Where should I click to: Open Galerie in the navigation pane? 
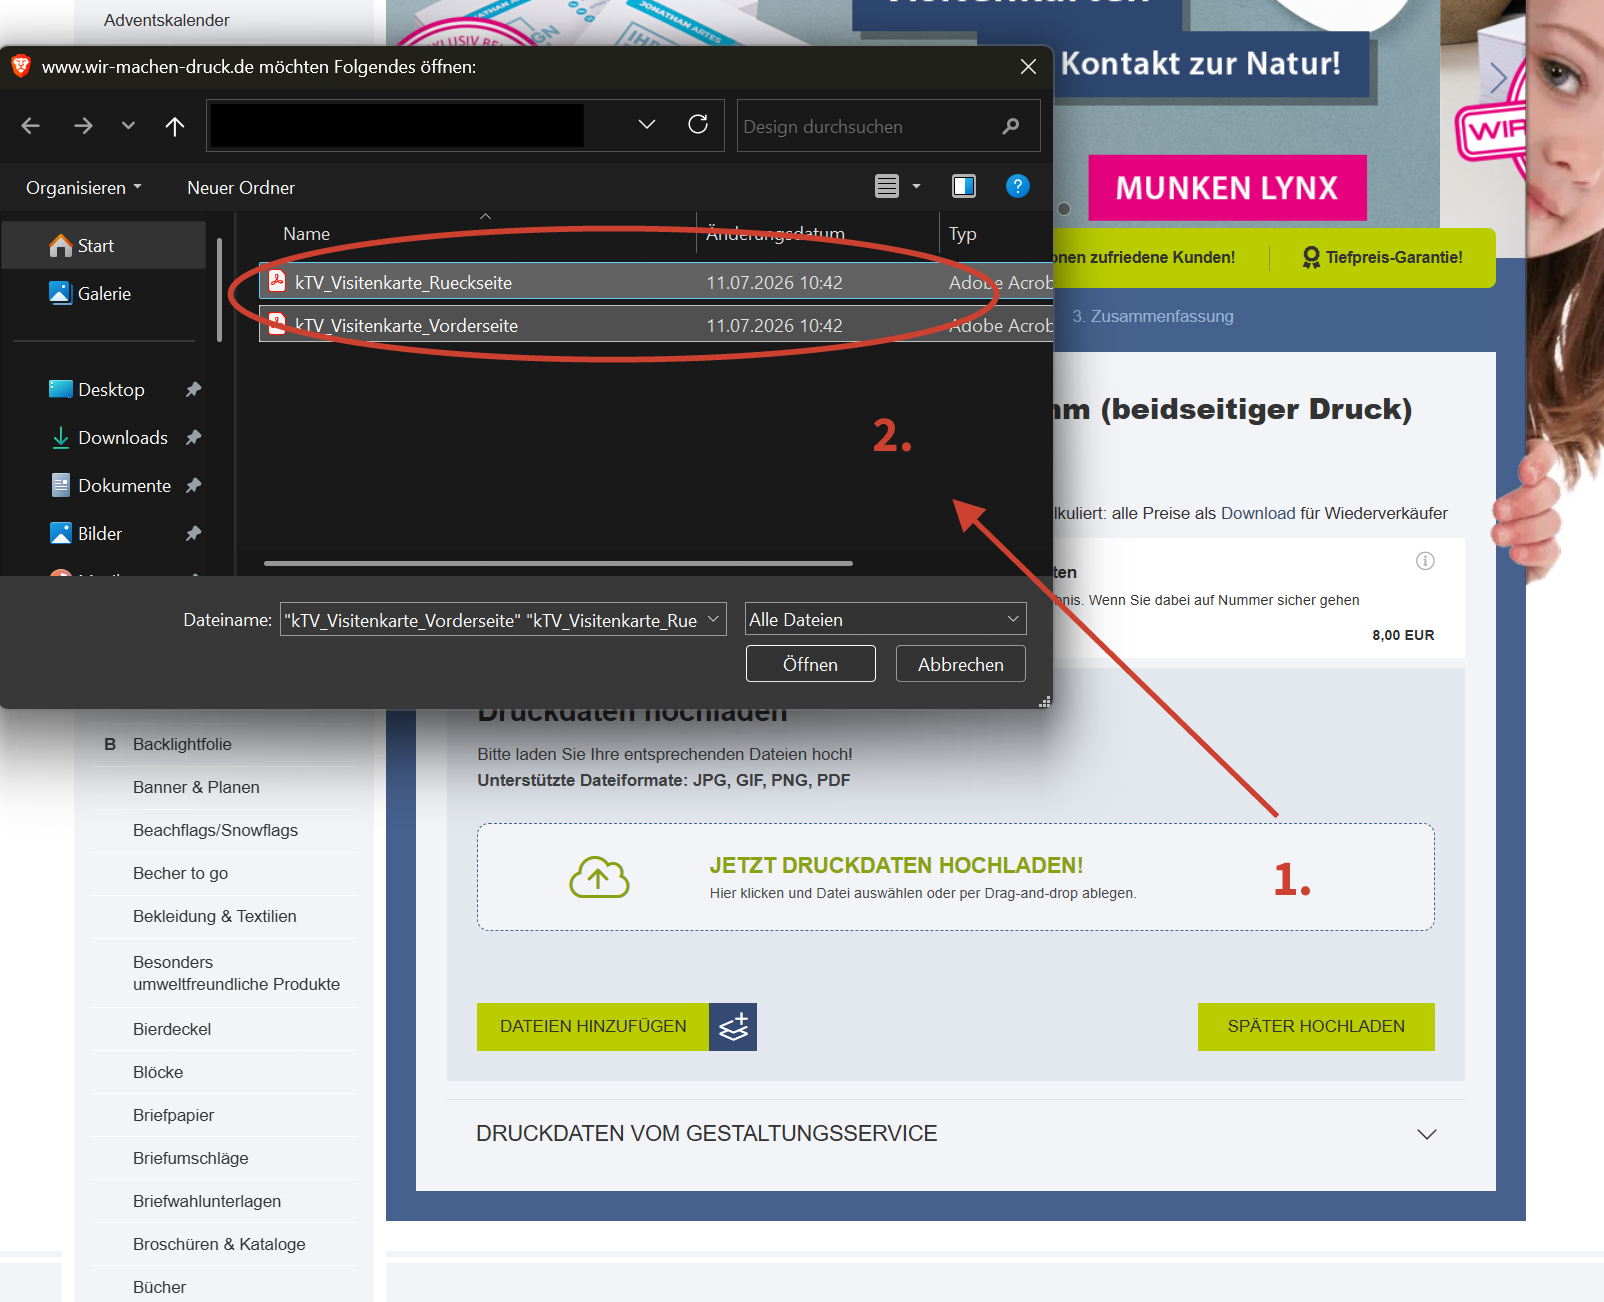pyautogui.click(x=104, y=294)
